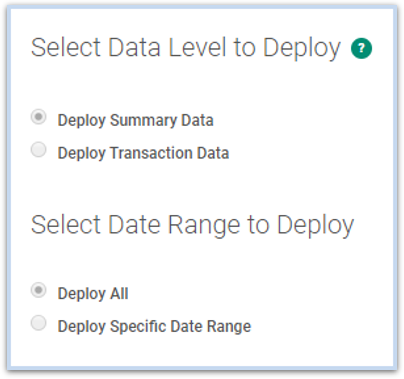The height and width of the screenshot is (379, 404).
Task: Click the Deploy All label text
Action: [x=93, y=294]
